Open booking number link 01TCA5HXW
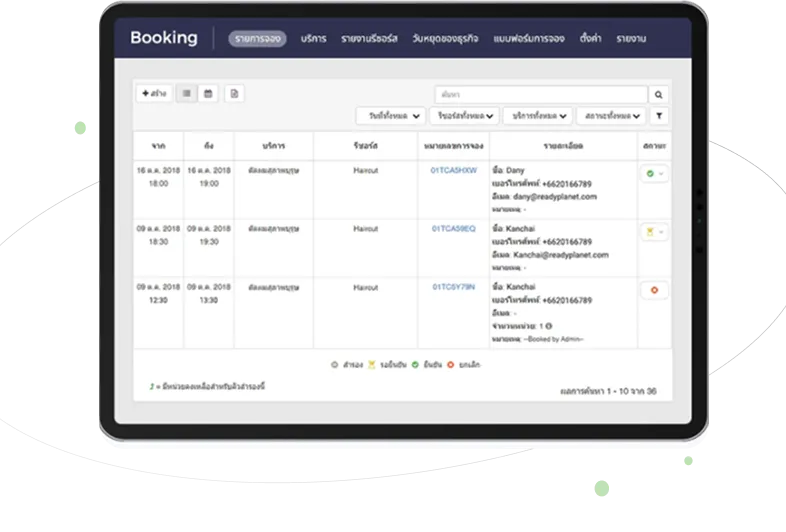Screen dimensions: 786x532 453,171
